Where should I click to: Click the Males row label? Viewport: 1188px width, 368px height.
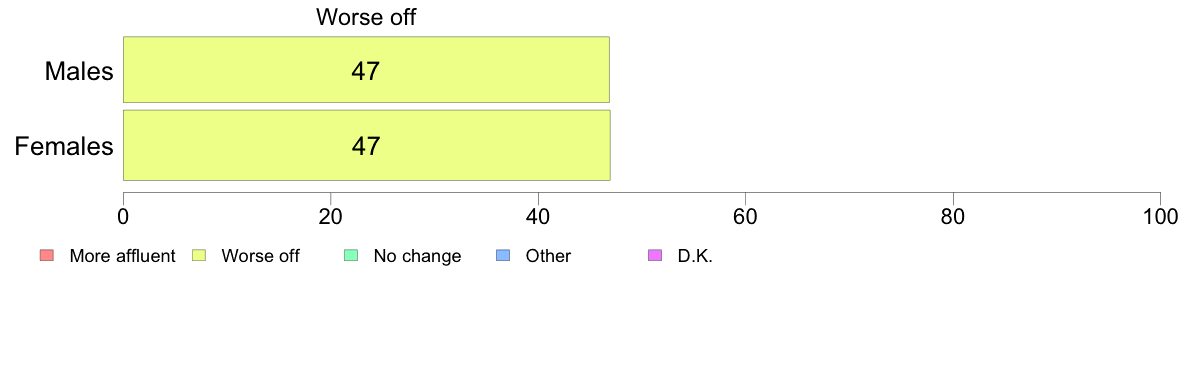pyautogui.click(x=79, y=71)
